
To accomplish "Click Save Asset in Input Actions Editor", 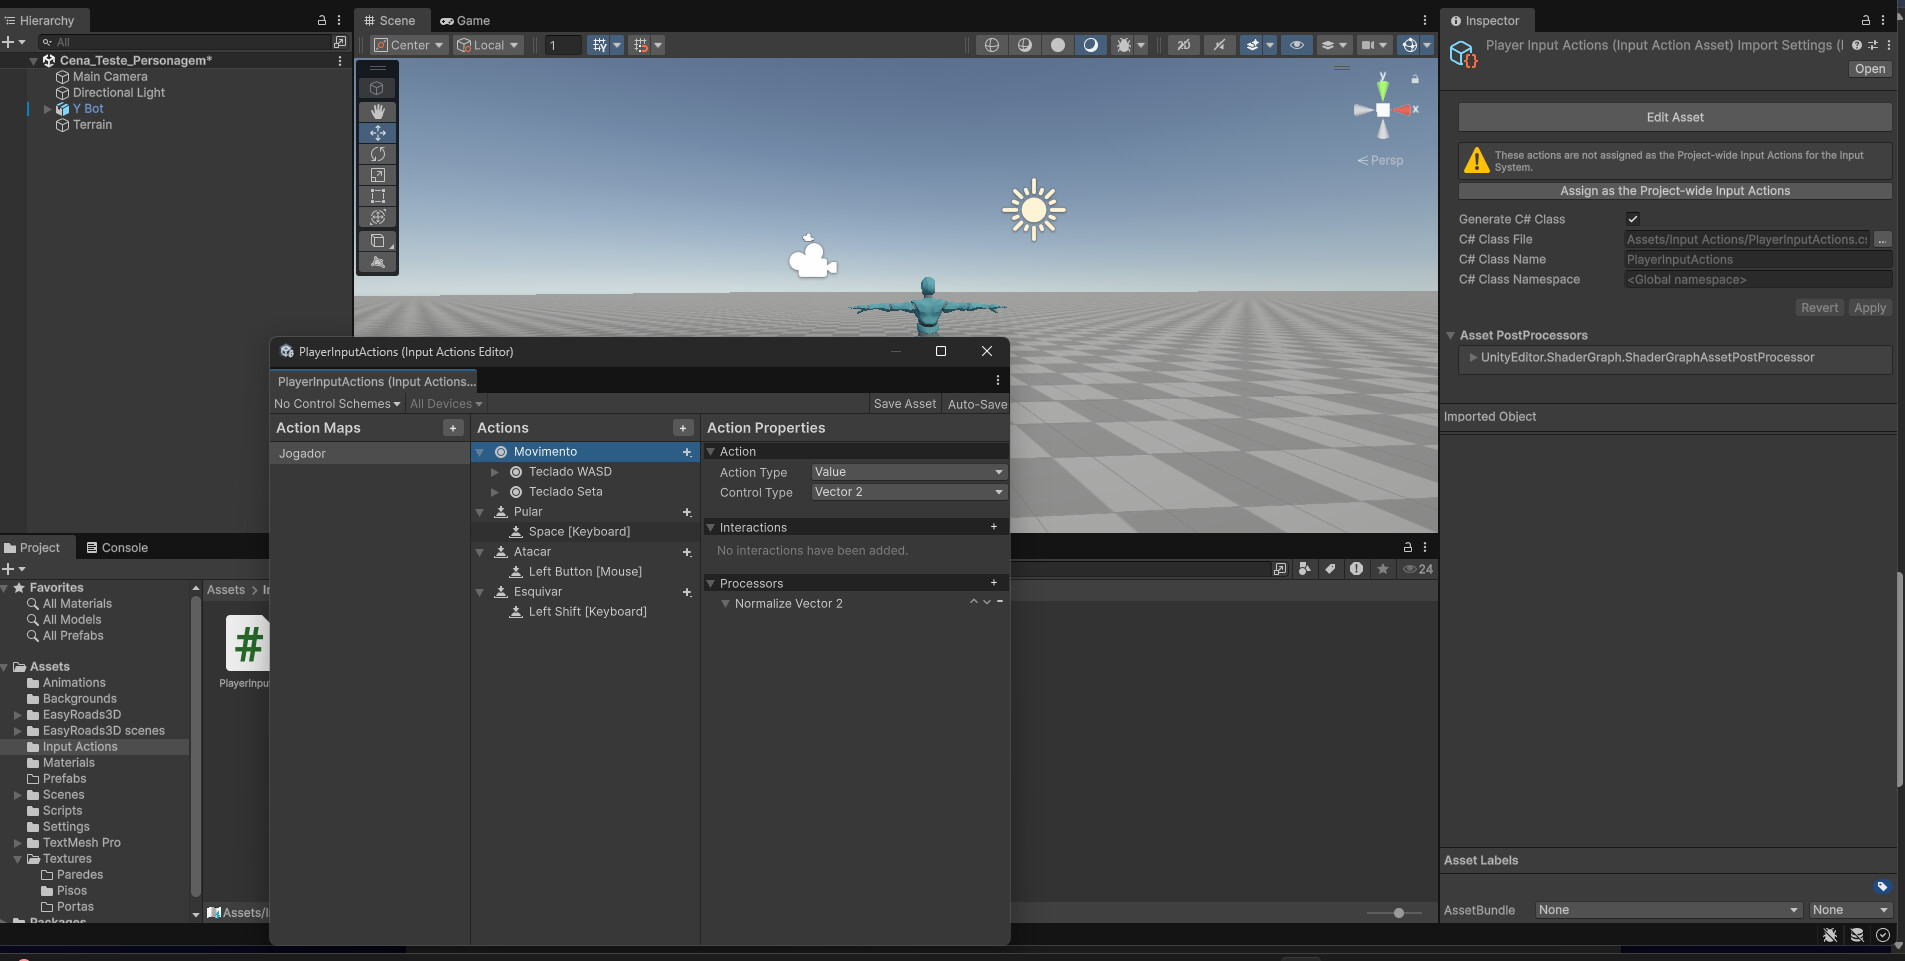I will 905,404.
